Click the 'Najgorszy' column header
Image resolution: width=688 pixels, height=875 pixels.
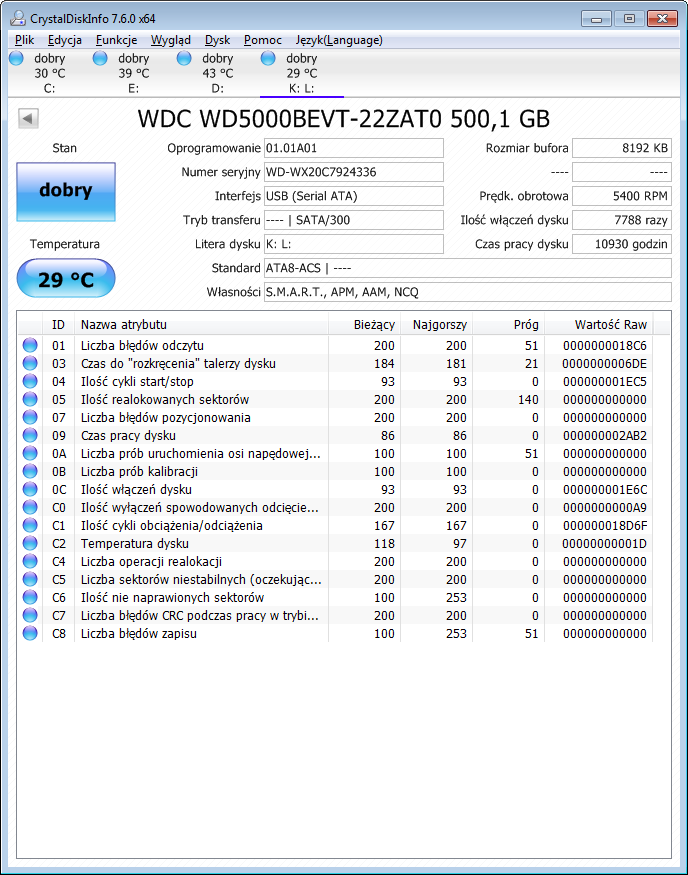[436, 325]
